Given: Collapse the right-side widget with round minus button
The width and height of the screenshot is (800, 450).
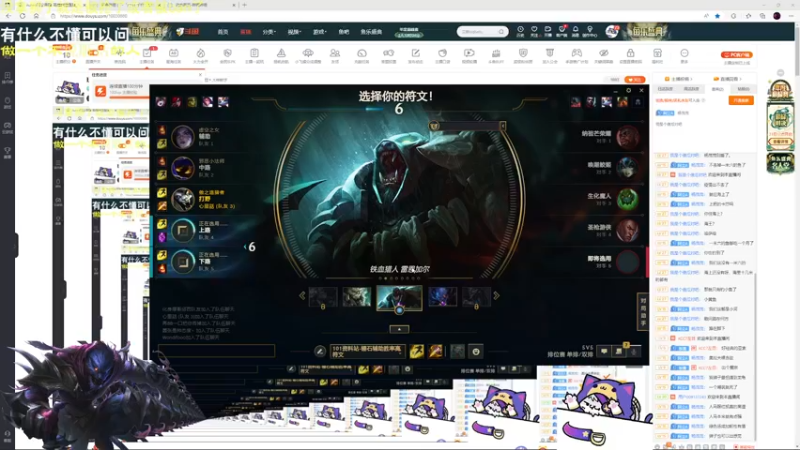Looking at the screenshot, I should [x=780, y=73].
